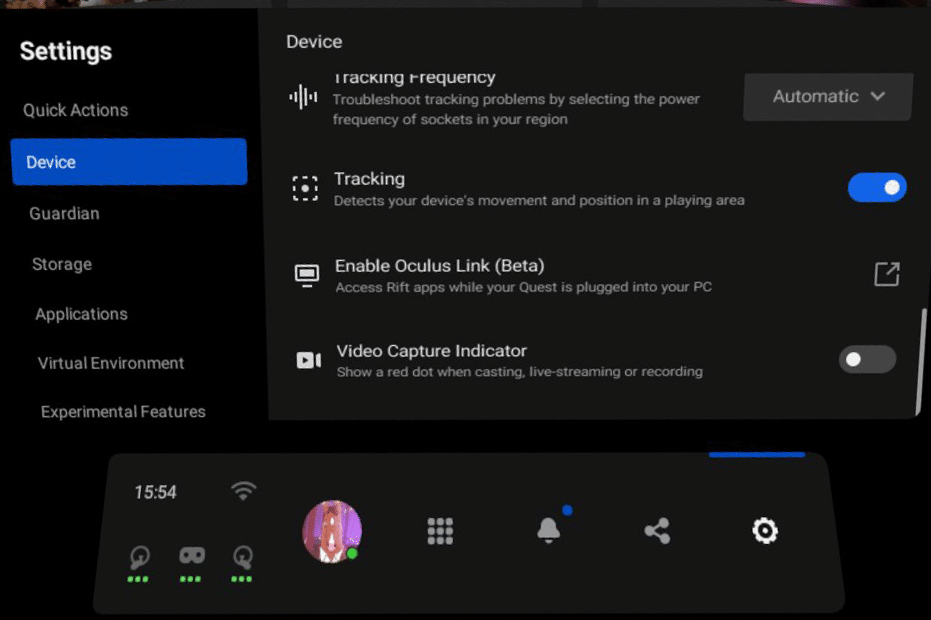This screenshot has height=620, width=931.
Task: Go to Storage settings
Action: click(x=62, y=264)
